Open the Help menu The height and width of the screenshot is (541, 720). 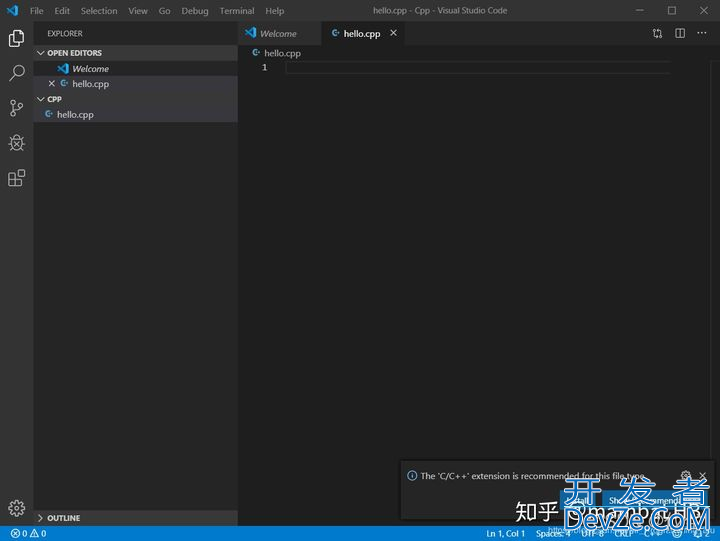[275, 11]
